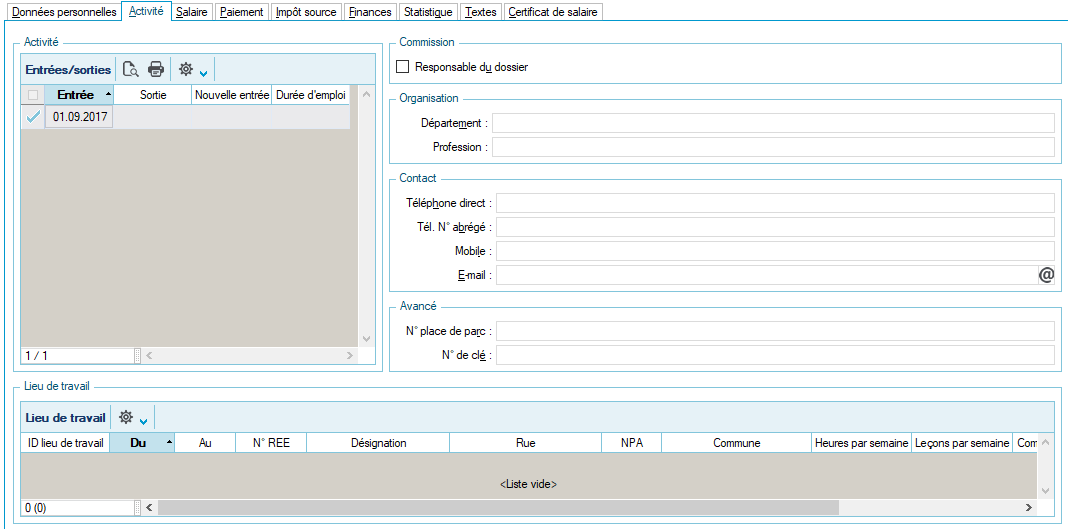Click the 0 (0) record counter
This screenshot has height=529, width=1068.
(x=76, y=508)
